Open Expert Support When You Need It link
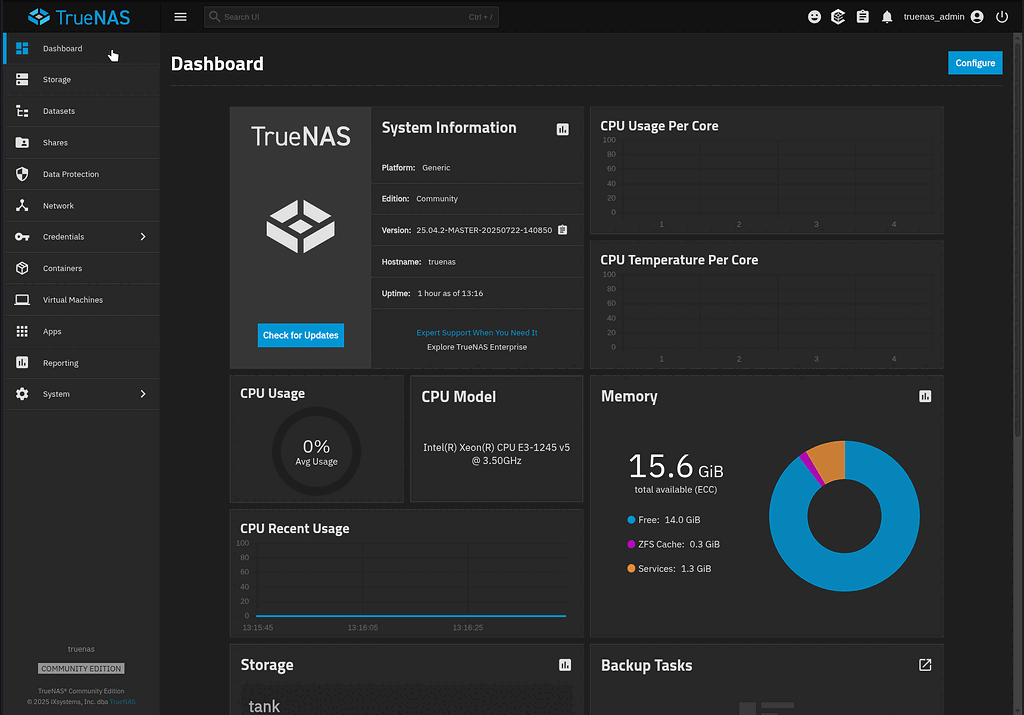Image resolution: width=1024 pixels, height=715 pixels. (476, 332)
